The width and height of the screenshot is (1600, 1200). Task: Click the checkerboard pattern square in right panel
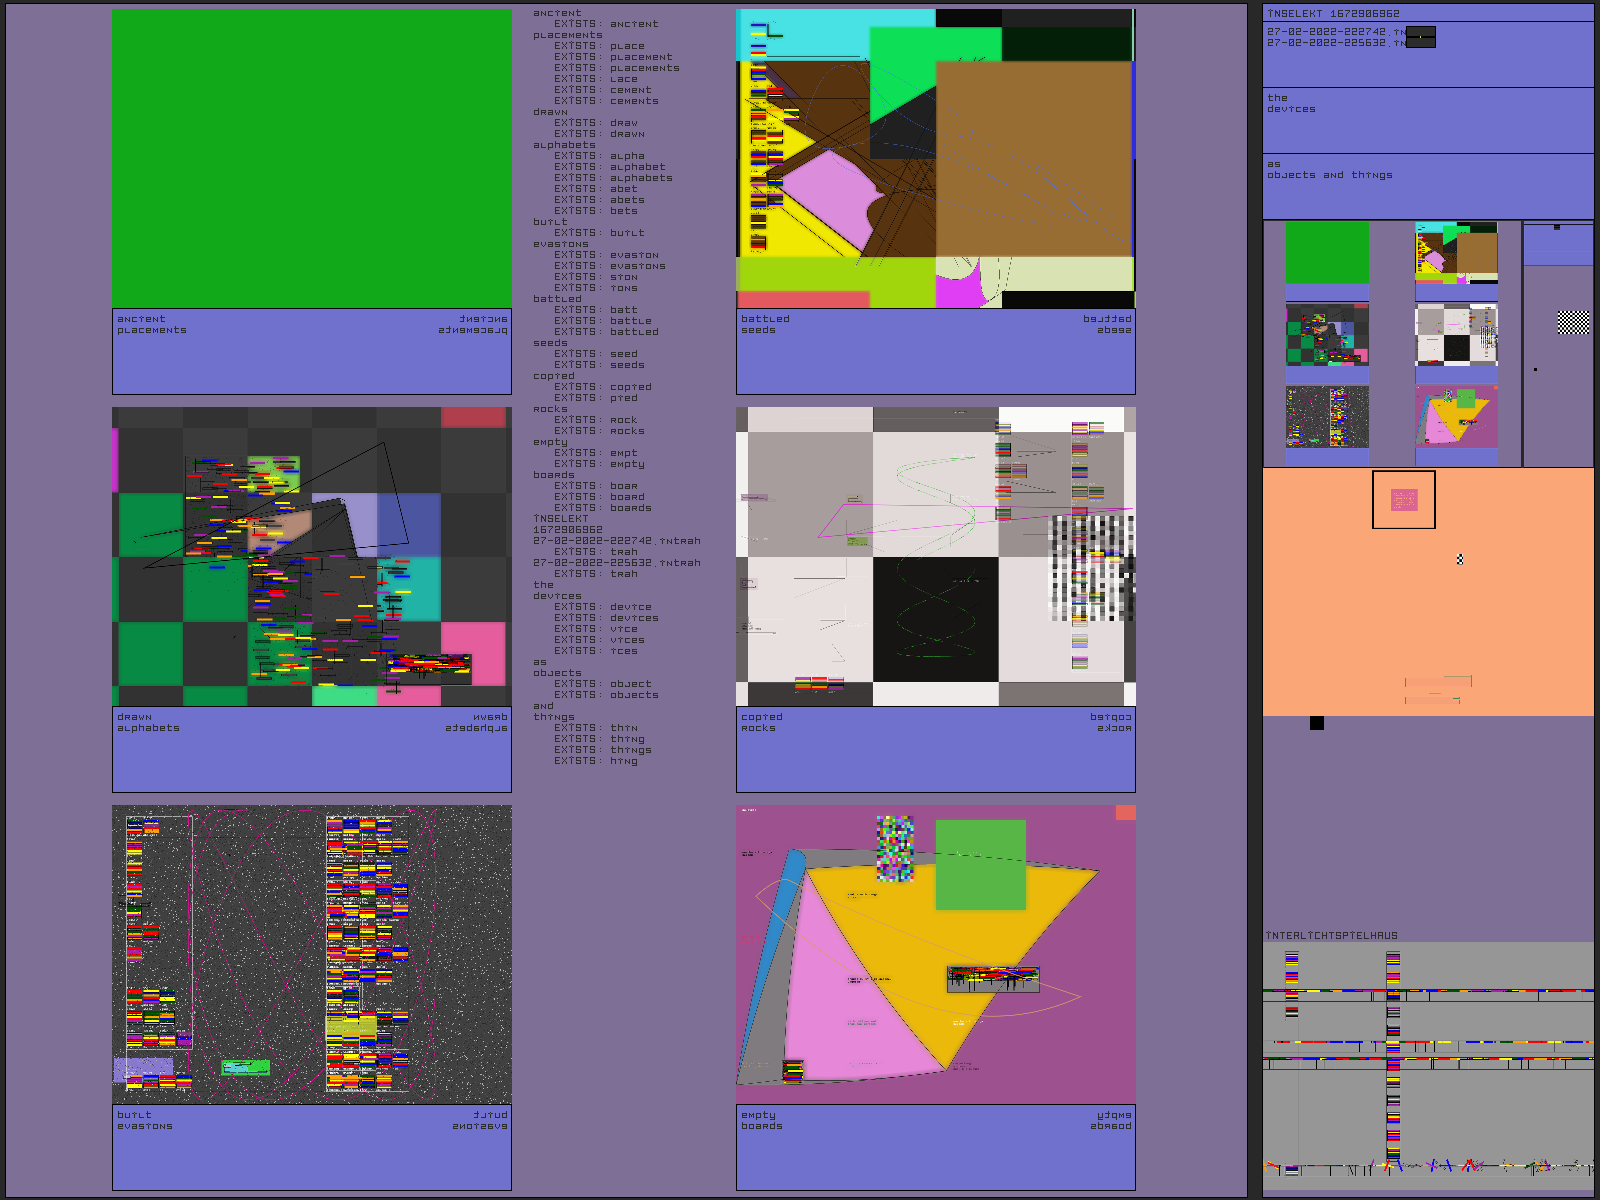tap(1573, 322)
